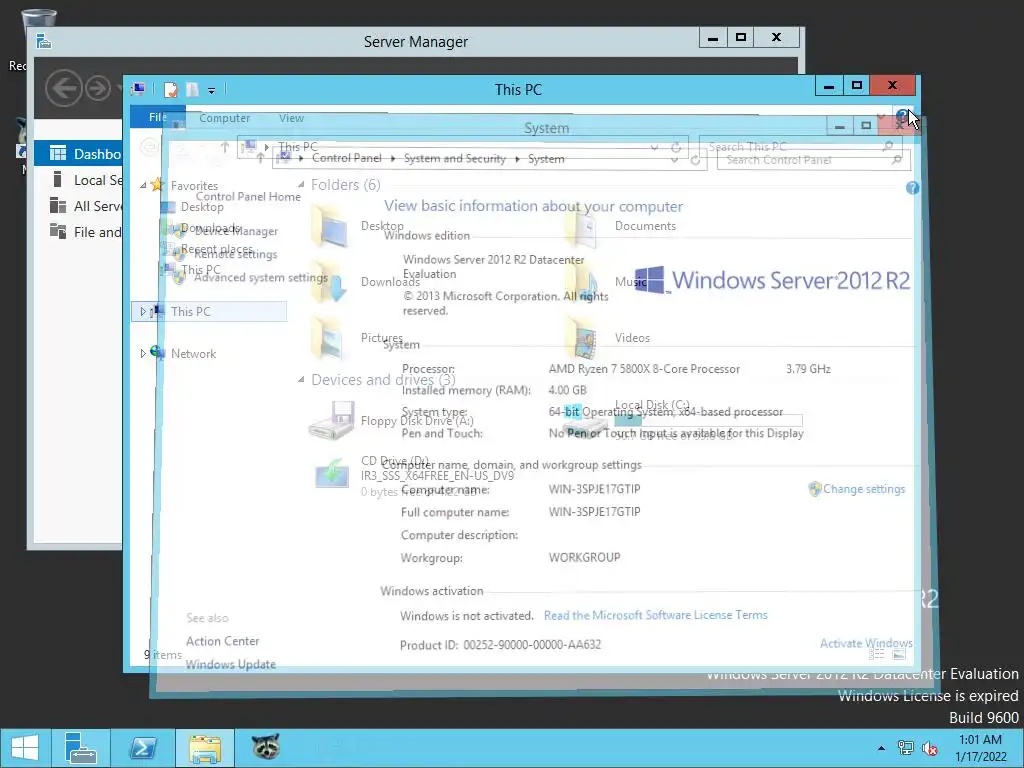This screenshot has height=768, width=1024.
Task: Click Server Manager forward arrow button
Action: [x=99, y=88]
